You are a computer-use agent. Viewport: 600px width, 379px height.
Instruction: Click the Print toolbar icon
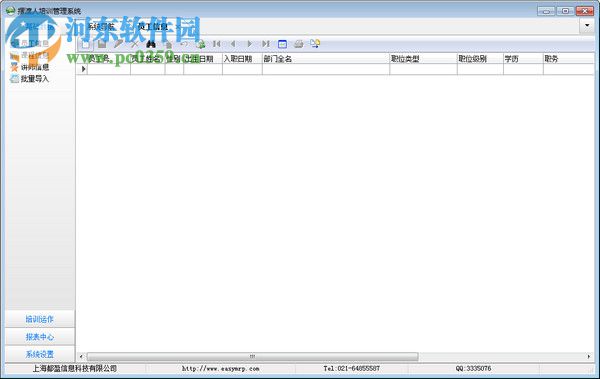pyautogui.click(x=298, y=44)
